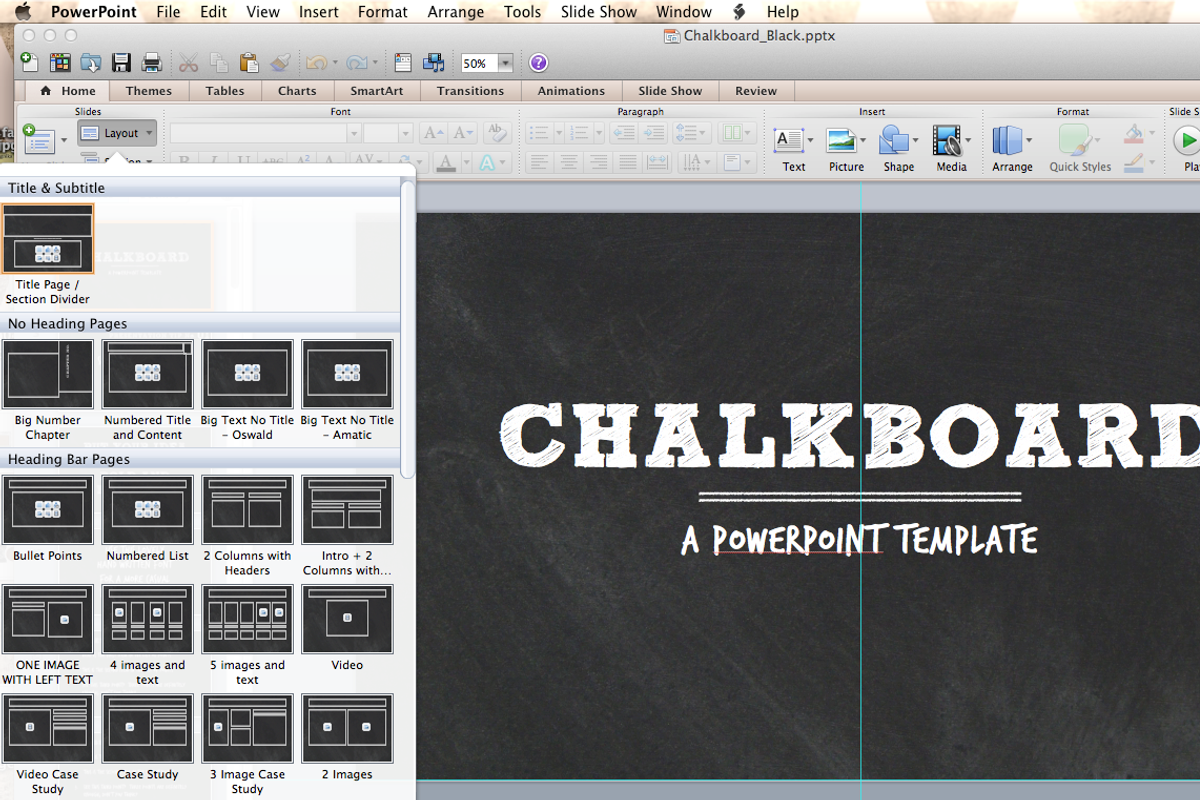Open the Review ribbon tab
This screenshot has height=800, width=1200.
tap(756, 91)
